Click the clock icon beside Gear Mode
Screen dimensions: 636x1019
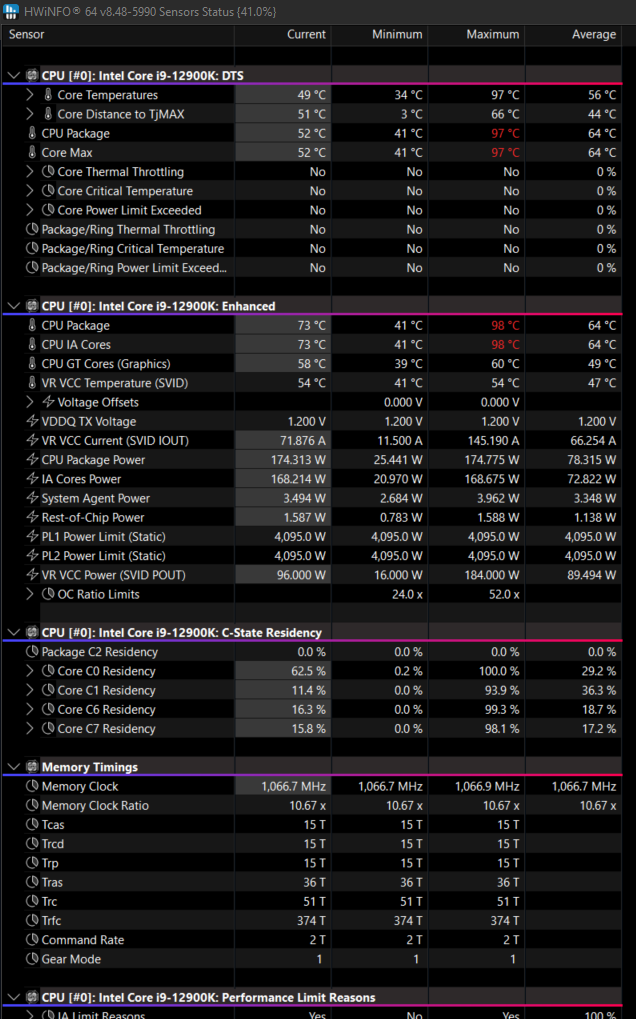pyautogui.click(x=32, y=959)
